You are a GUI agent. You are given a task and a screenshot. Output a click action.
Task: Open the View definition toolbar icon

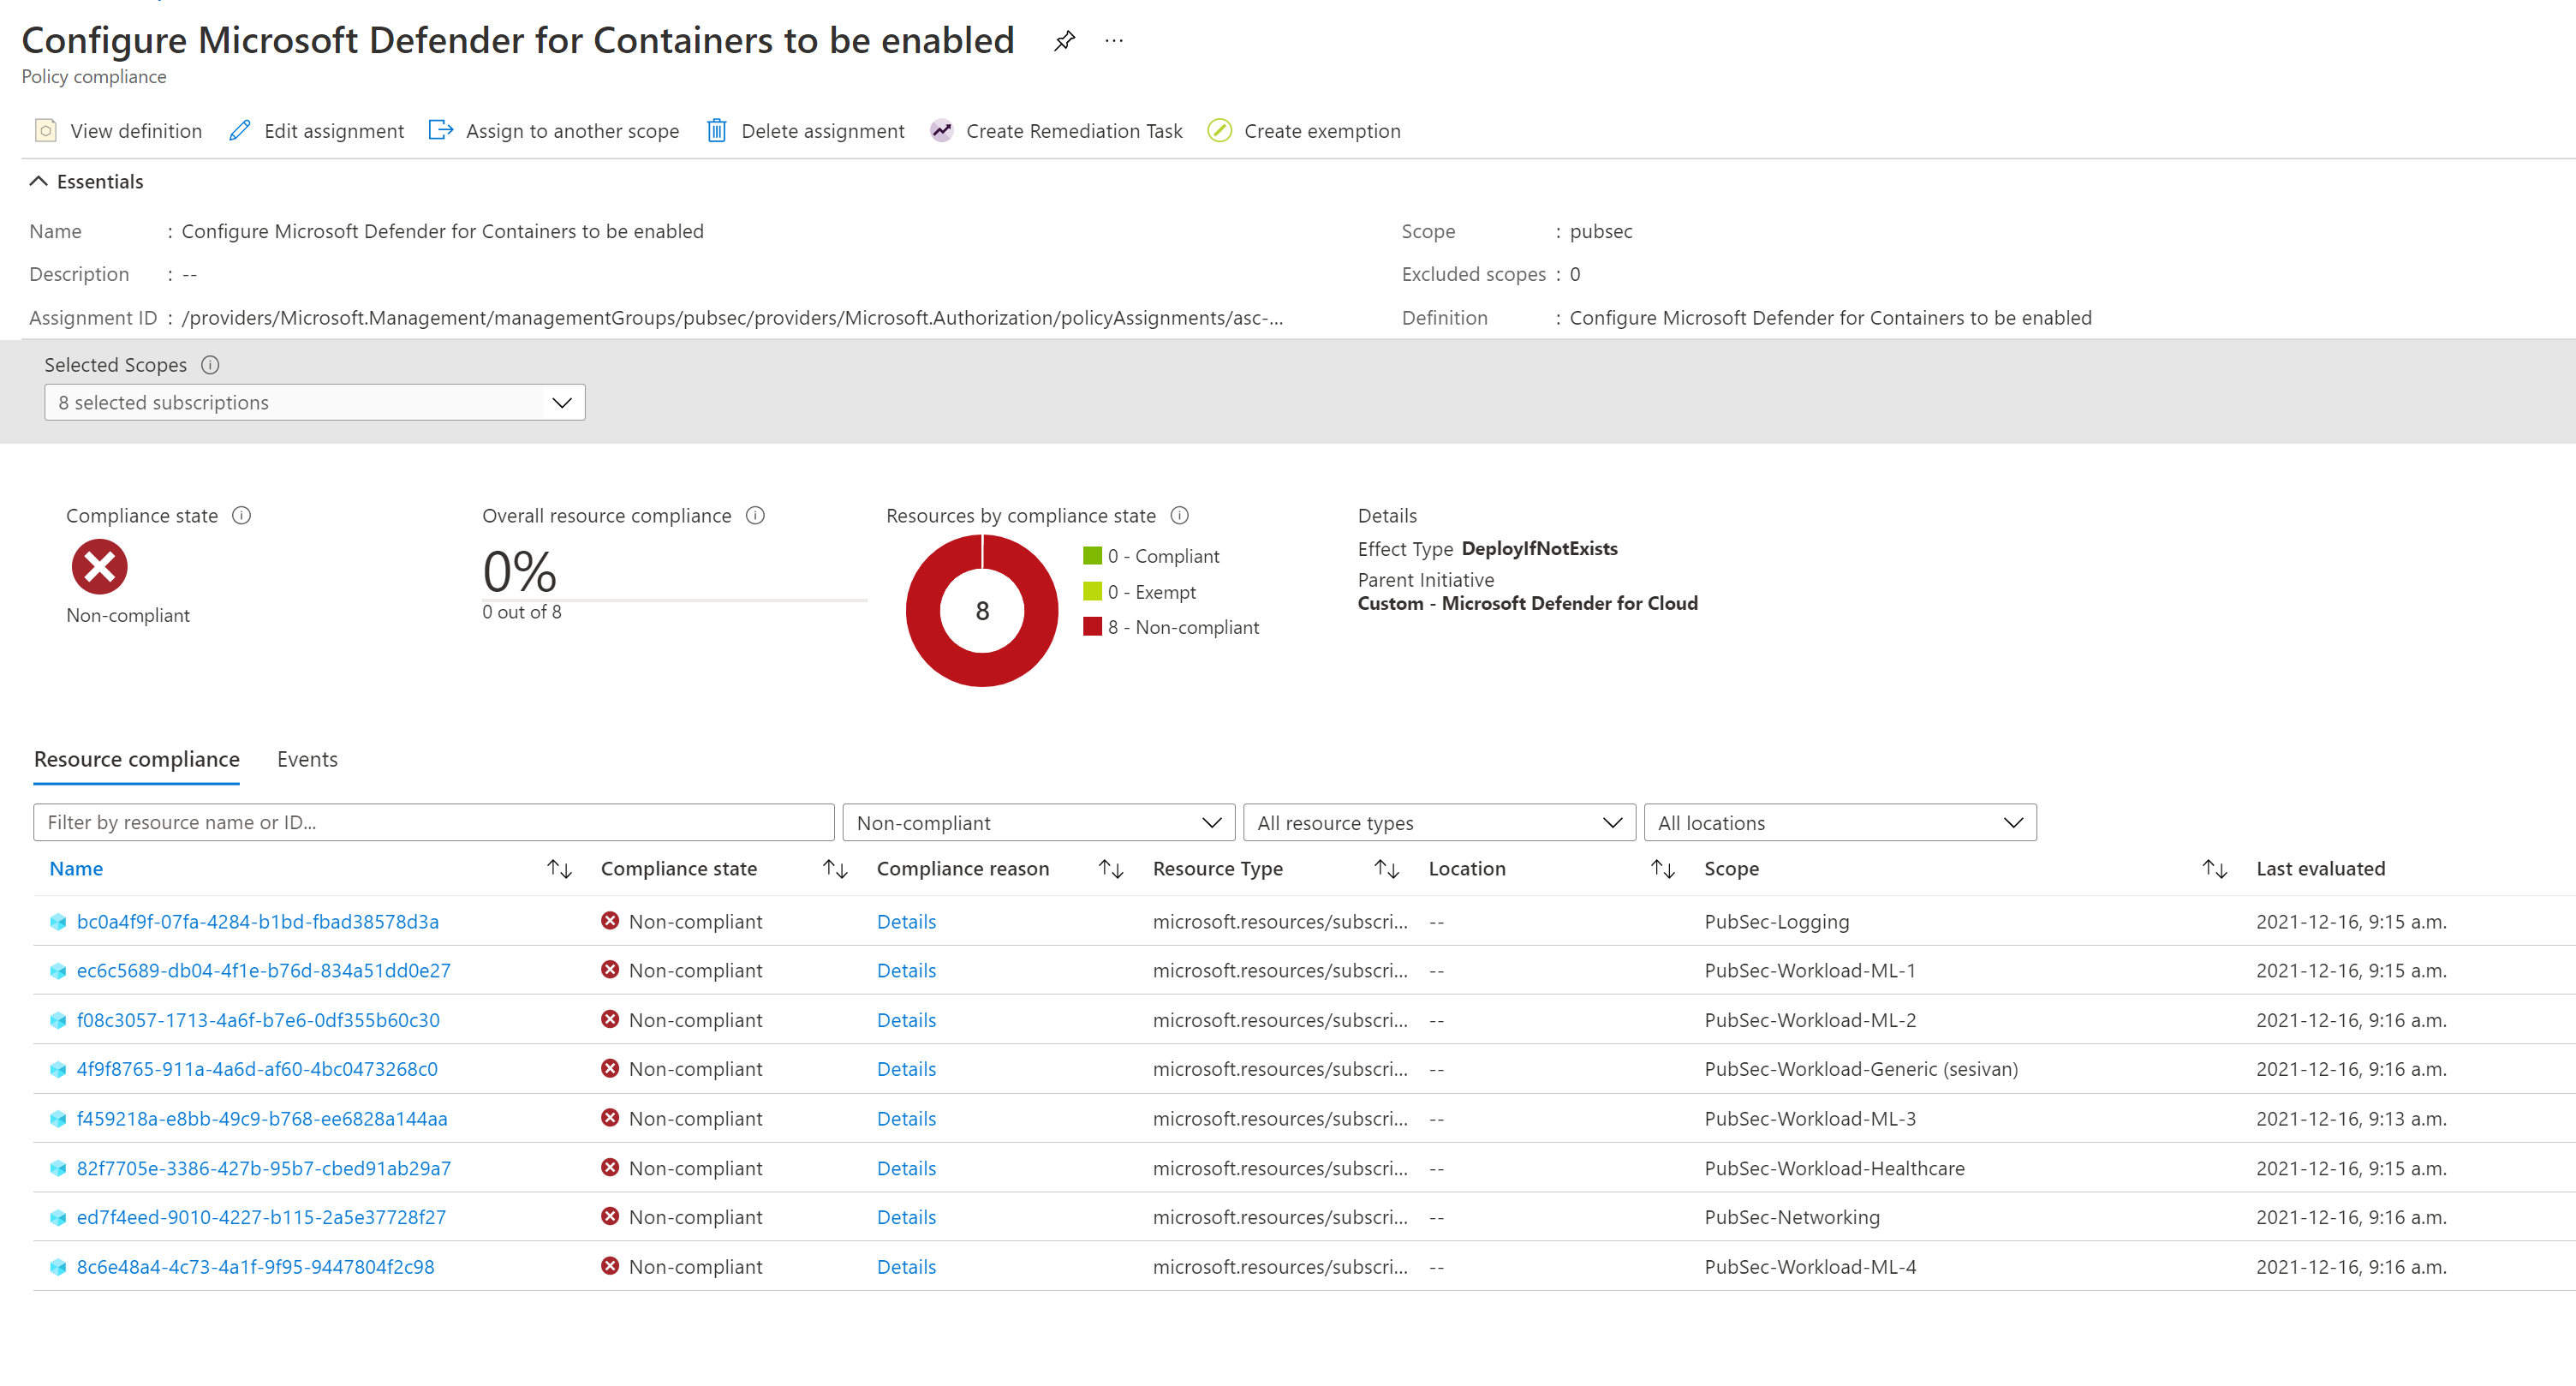click(x=46, y=130)
